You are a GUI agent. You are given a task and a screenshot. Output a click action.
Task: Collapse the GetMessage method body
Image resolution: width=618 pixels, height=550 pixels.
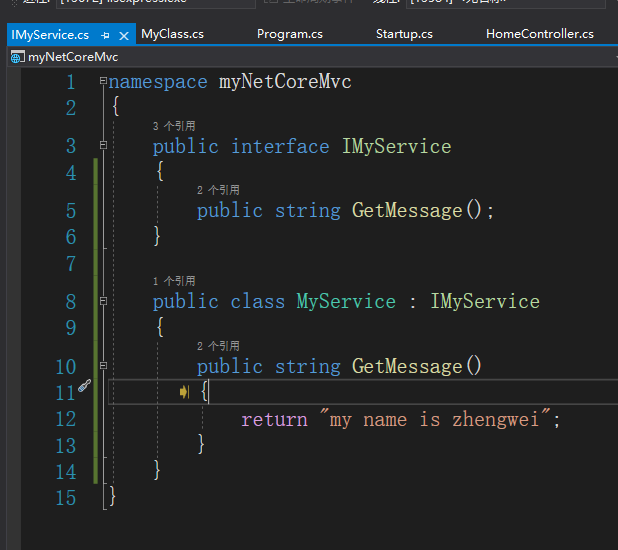(x=103, y=365)
